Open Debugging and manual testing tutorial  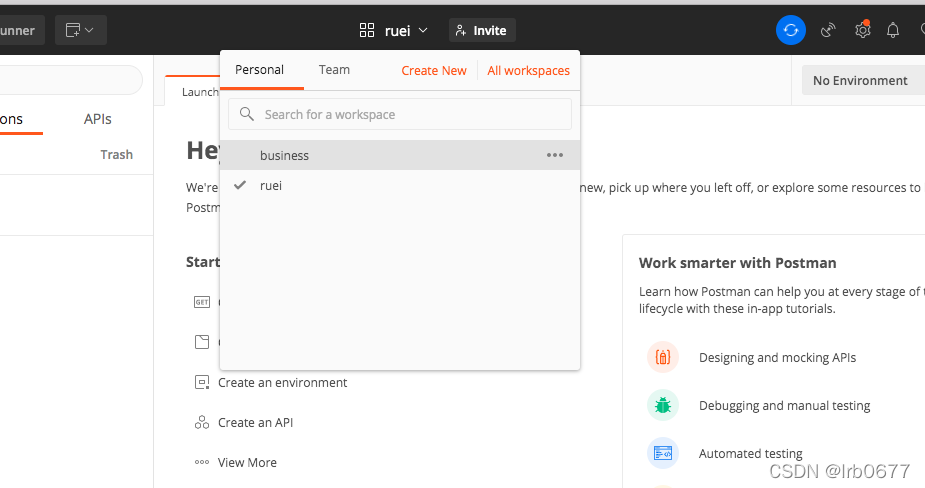784,405
